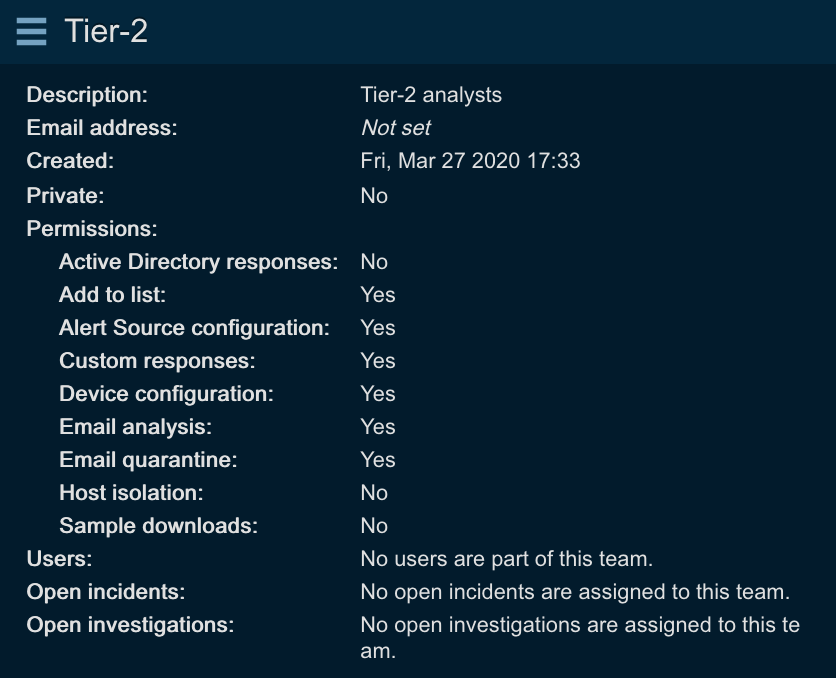836x678 pixels.
Task: Click the 'Yes' value for Email analysis
Action: point(378,427)
